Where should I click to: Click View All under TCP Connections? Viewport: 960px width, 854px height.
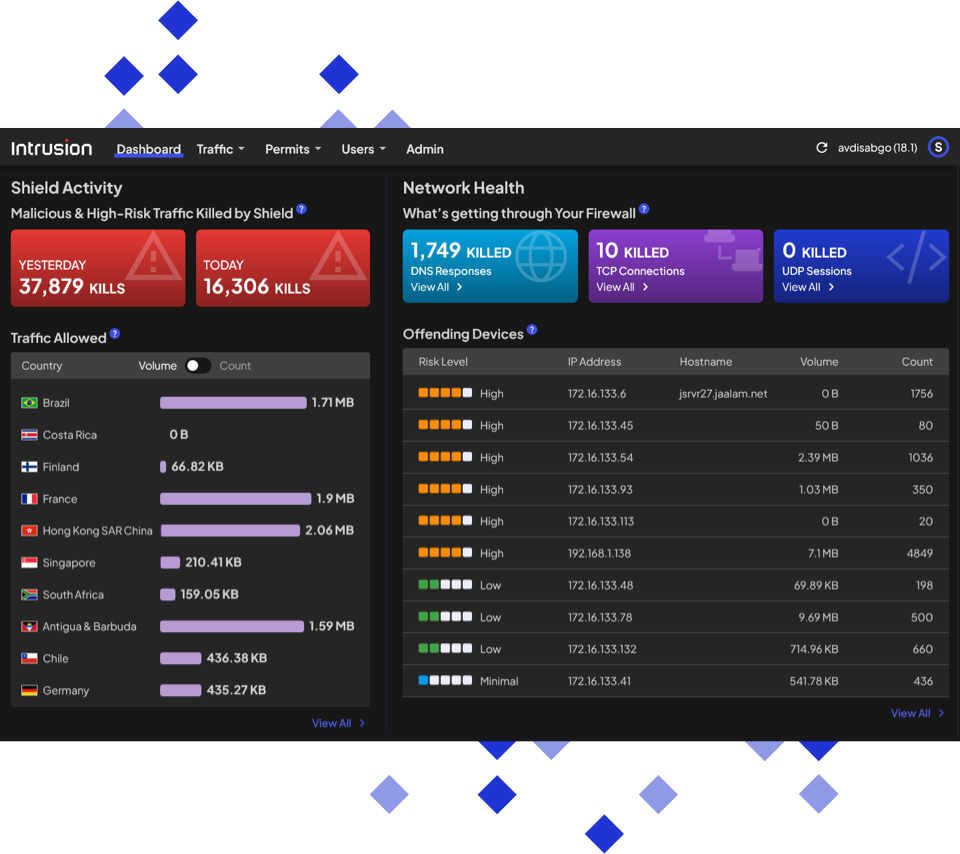pos(622,287)
